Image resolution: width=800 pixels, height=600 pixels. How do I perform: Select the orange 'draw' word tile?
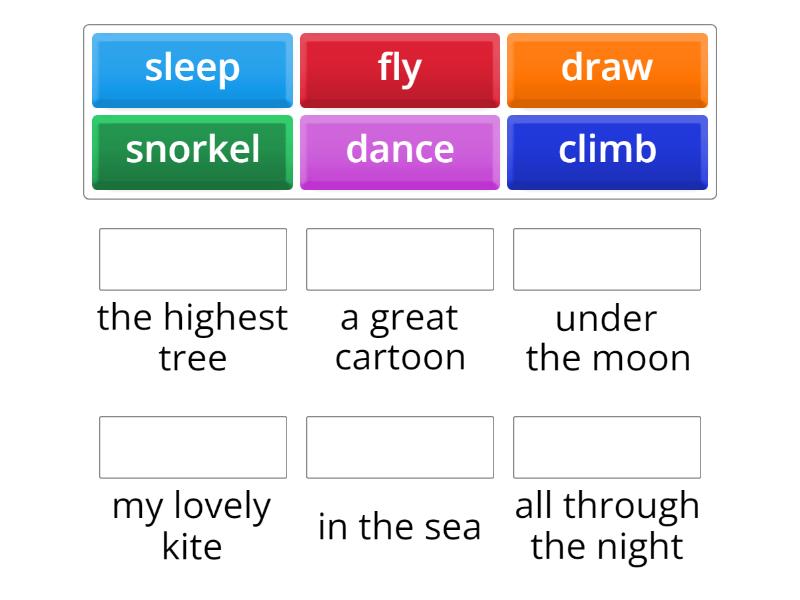point(608,68)
